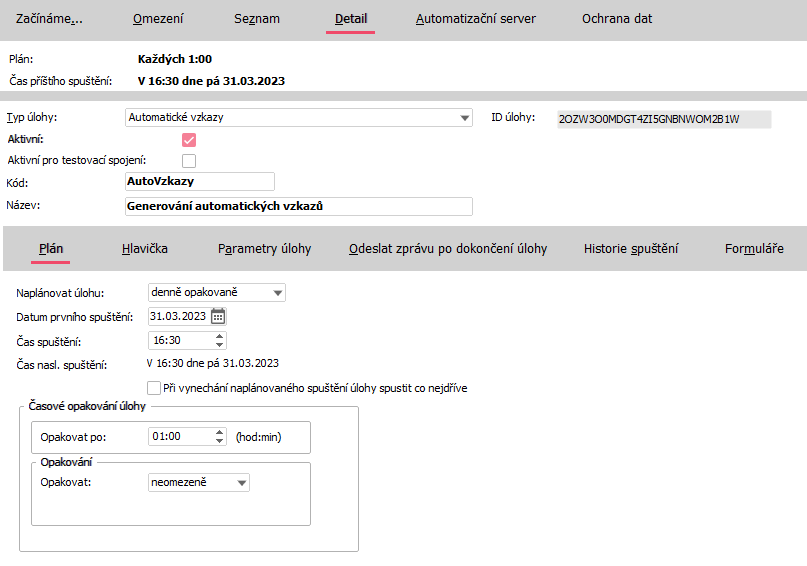Click into the Název text field
This screenshot has height=566, width=807.
click(298, 206)
